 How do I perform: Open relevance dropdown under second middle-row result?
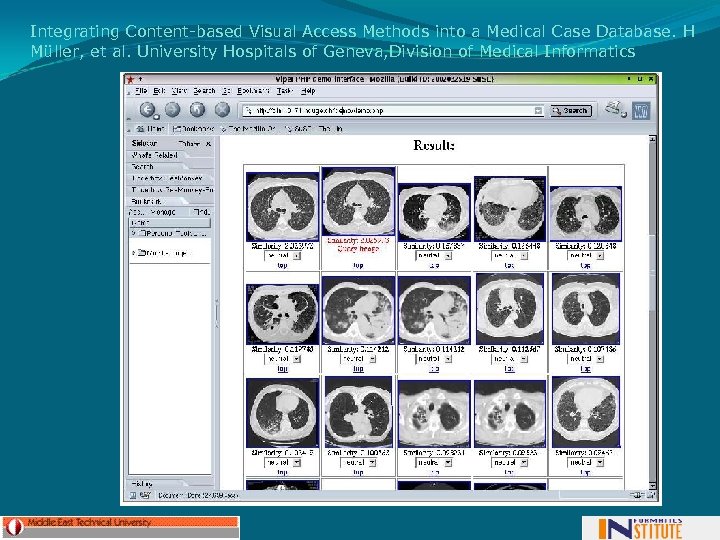point(358,359)
